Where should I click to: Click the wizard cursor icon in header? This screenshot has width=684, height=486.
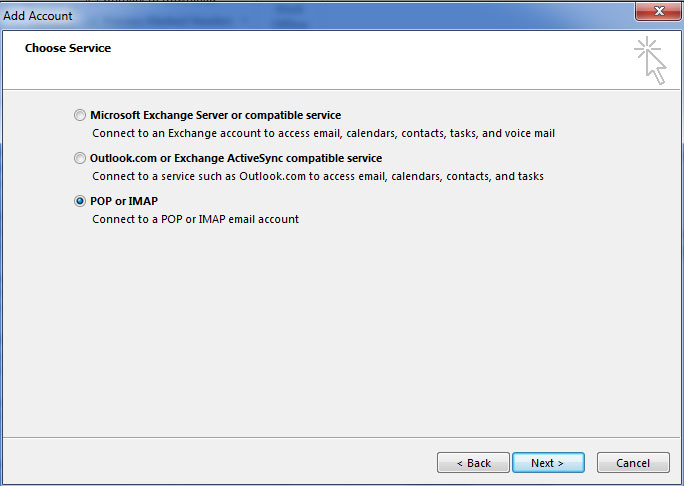coord(650,60)
